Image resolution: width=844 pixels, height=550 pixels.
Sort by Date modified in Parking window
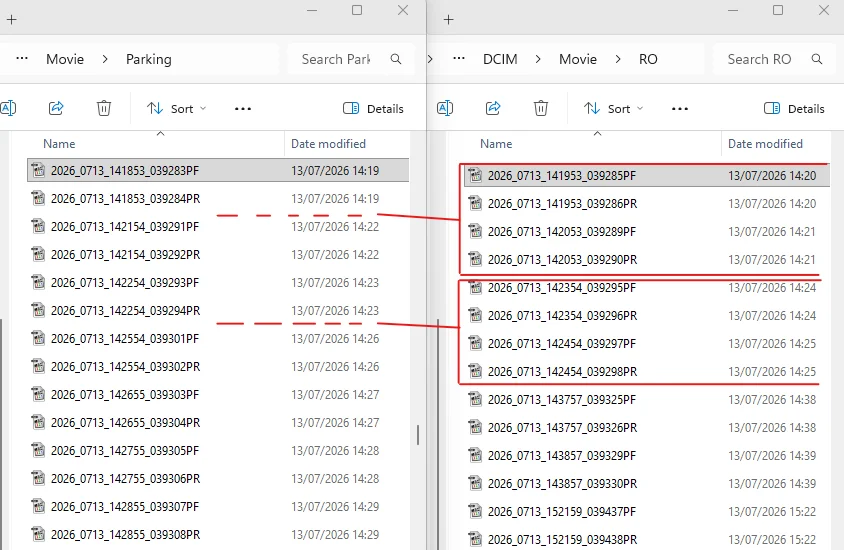pos(328,144)
